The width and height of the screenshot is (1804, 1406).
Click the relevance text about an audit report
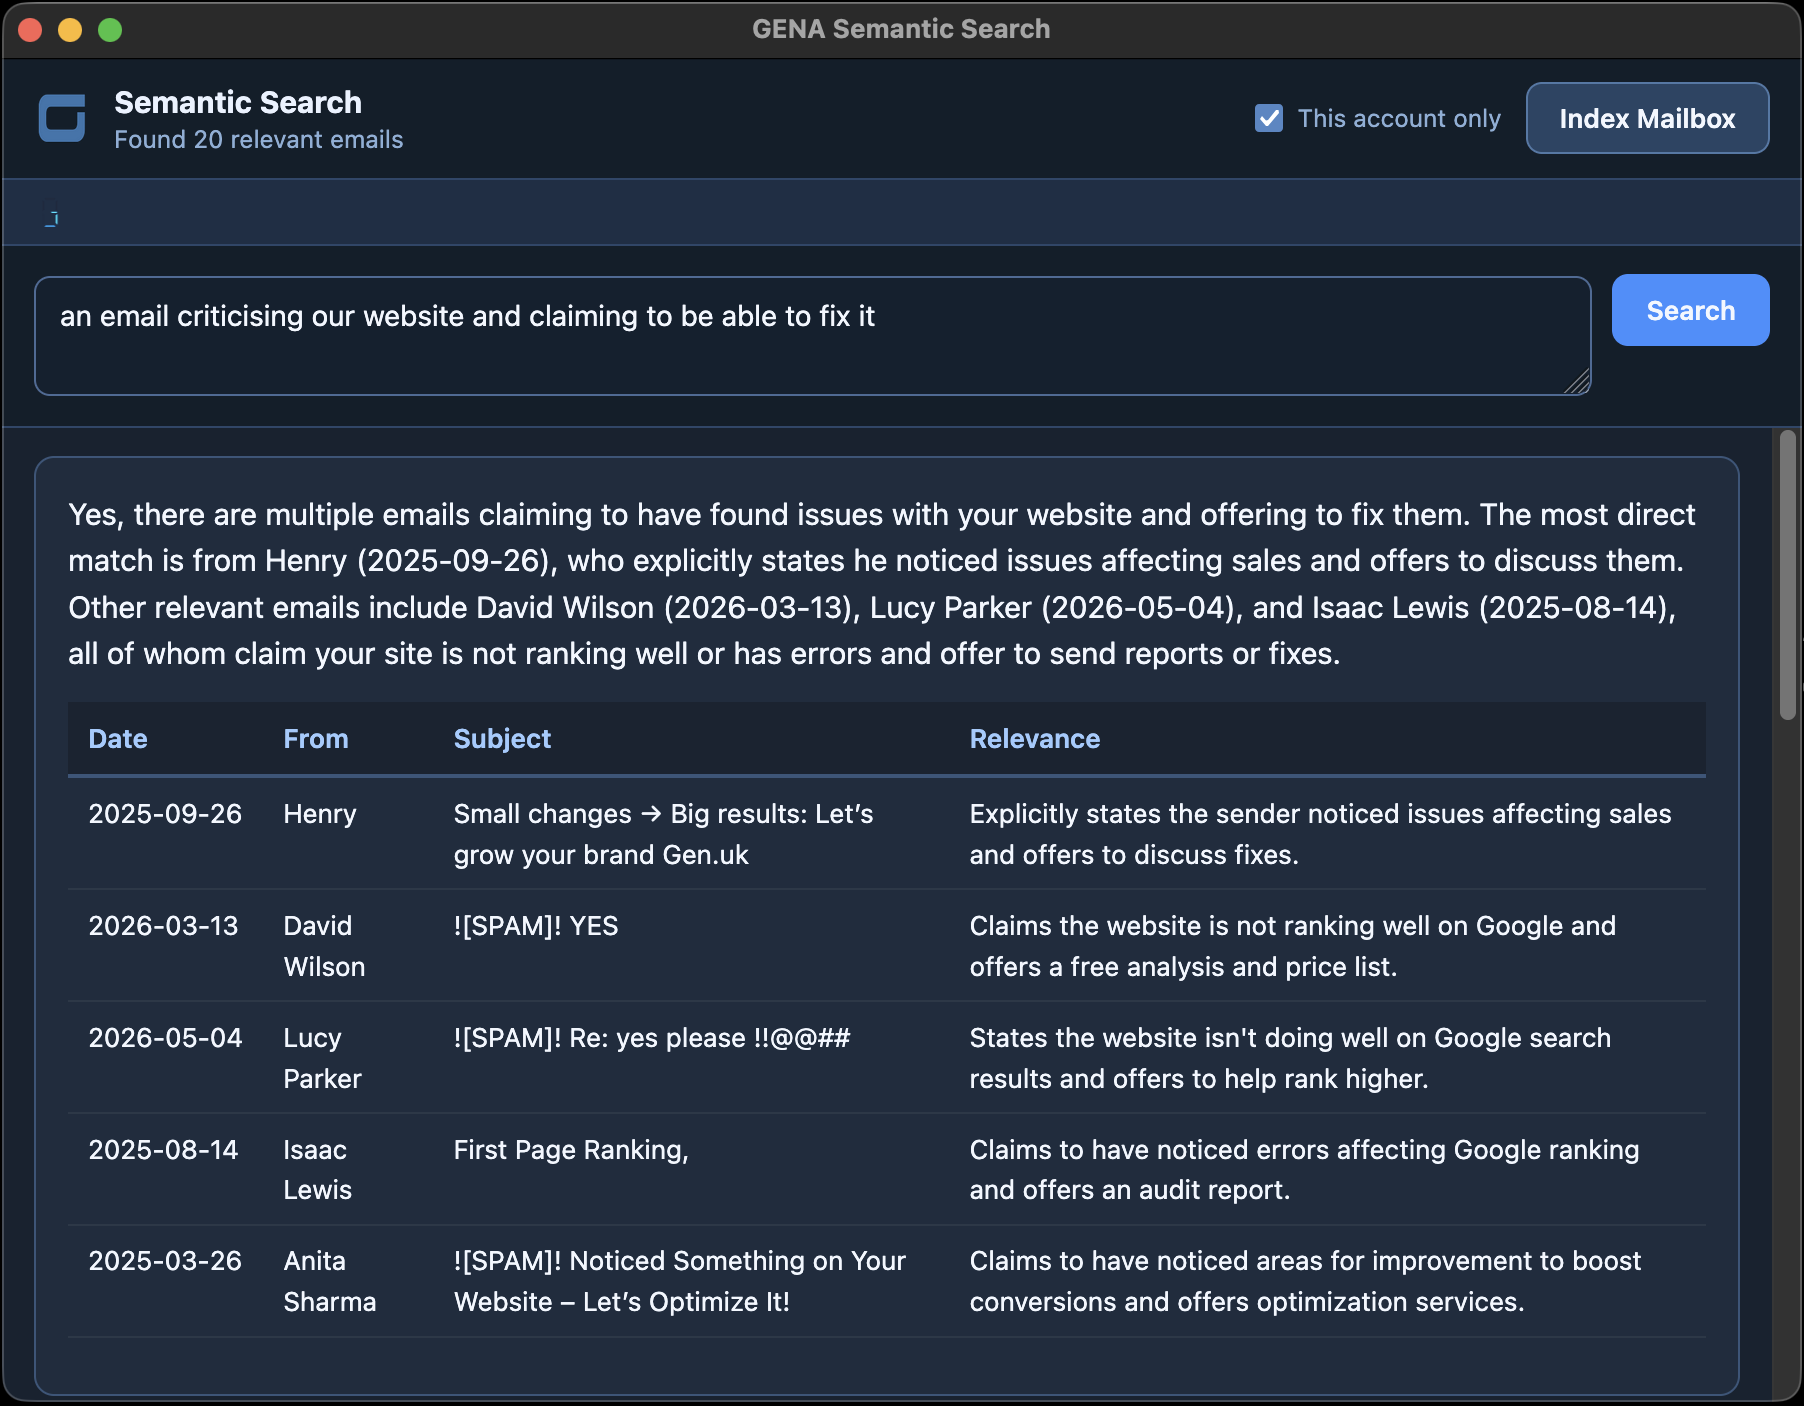point(1304,1170)
